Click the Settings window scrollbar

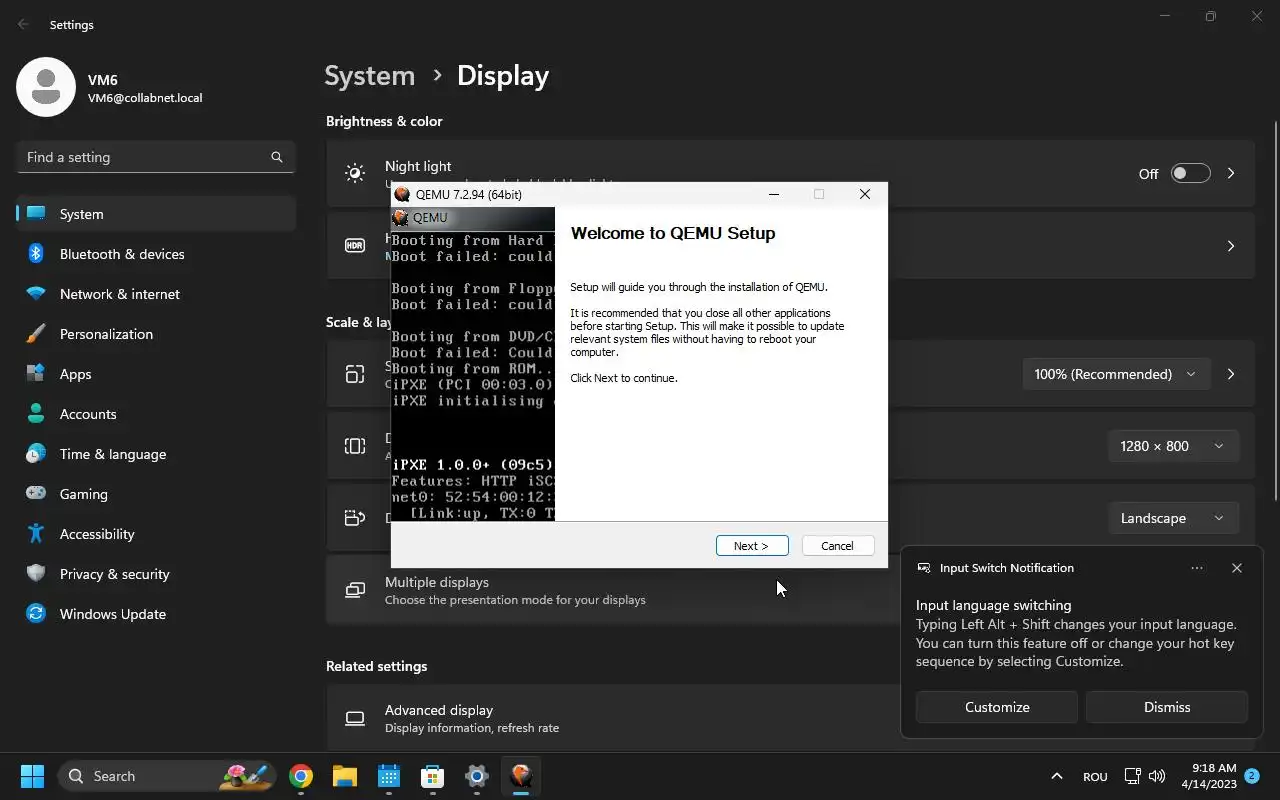pyautogui.click(x=1275, y=310)
